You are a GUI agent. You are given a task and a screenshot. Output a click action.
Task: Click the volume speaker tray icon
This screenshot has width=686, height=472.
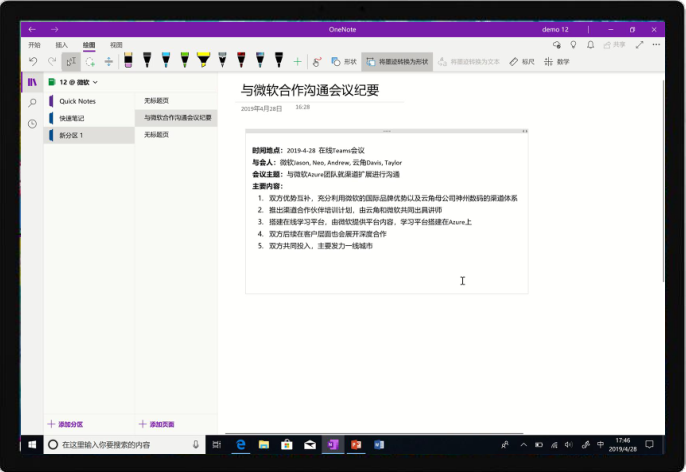point(569,444)
